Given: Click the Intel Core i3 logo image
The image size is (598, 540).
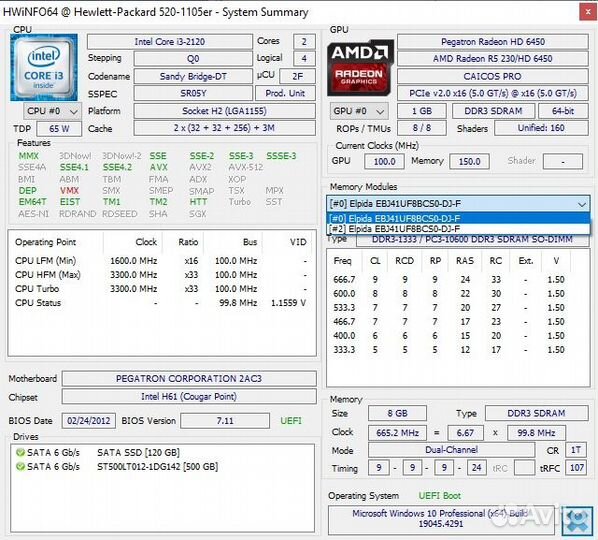Looking at the screenshot, I should coord(44,68).
